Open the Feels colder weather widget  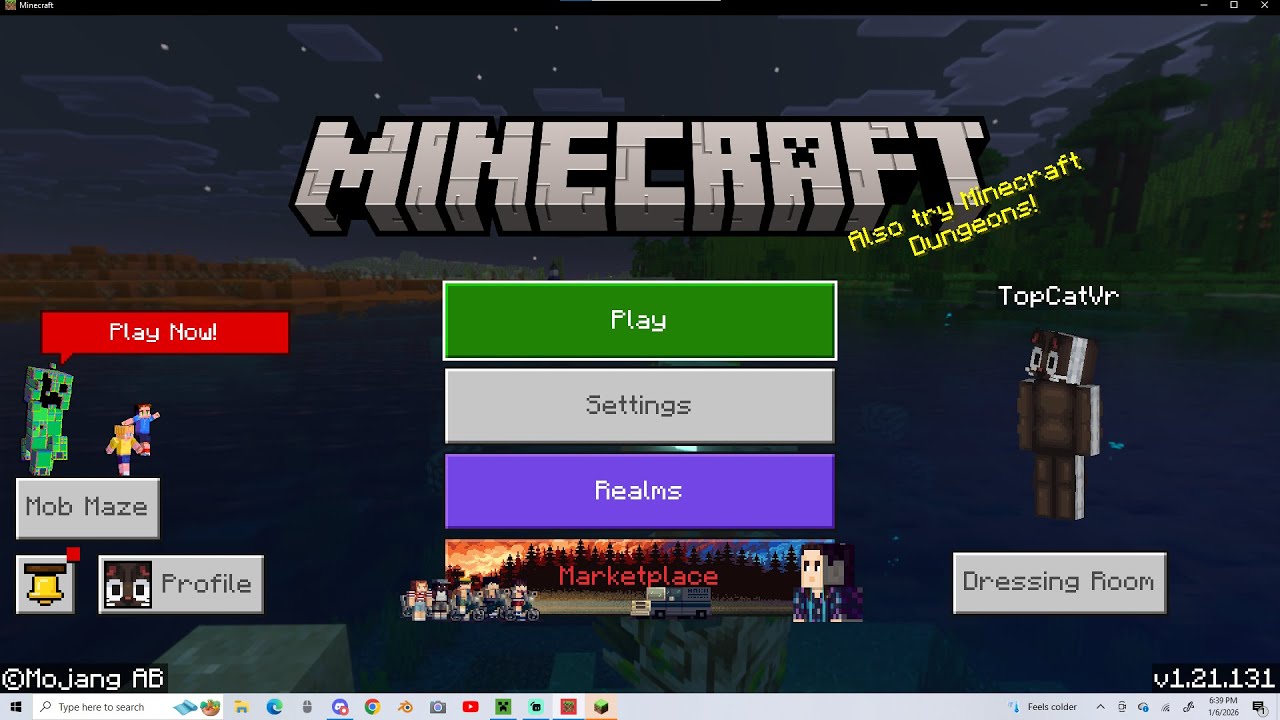pos(1043,707)
